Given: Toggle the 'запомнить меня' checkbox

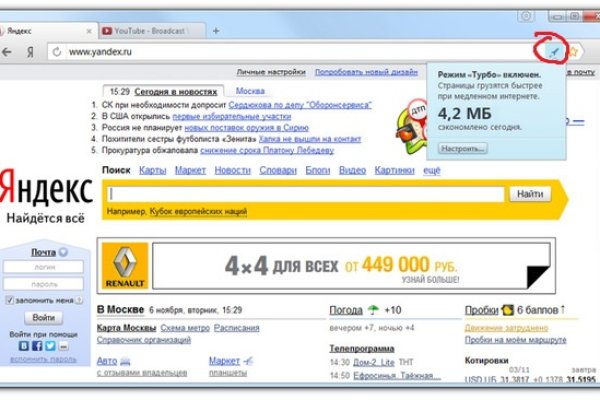Looking at the screenshot, I should click(x=9, y=299).
